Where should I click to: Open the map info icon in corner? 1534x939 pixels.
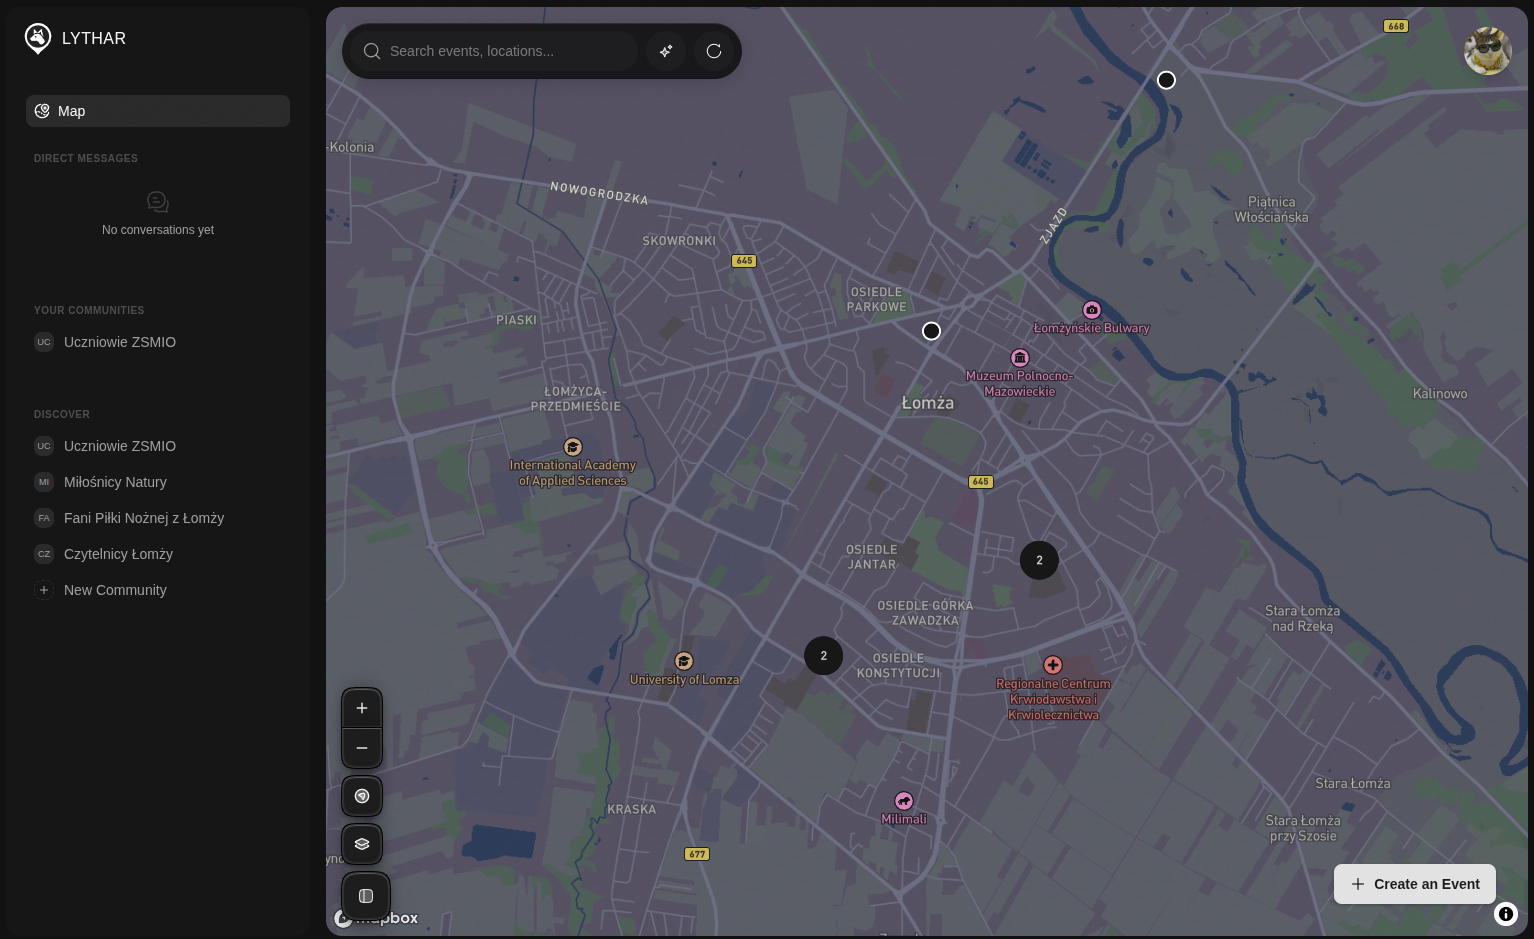point(1506,914)
